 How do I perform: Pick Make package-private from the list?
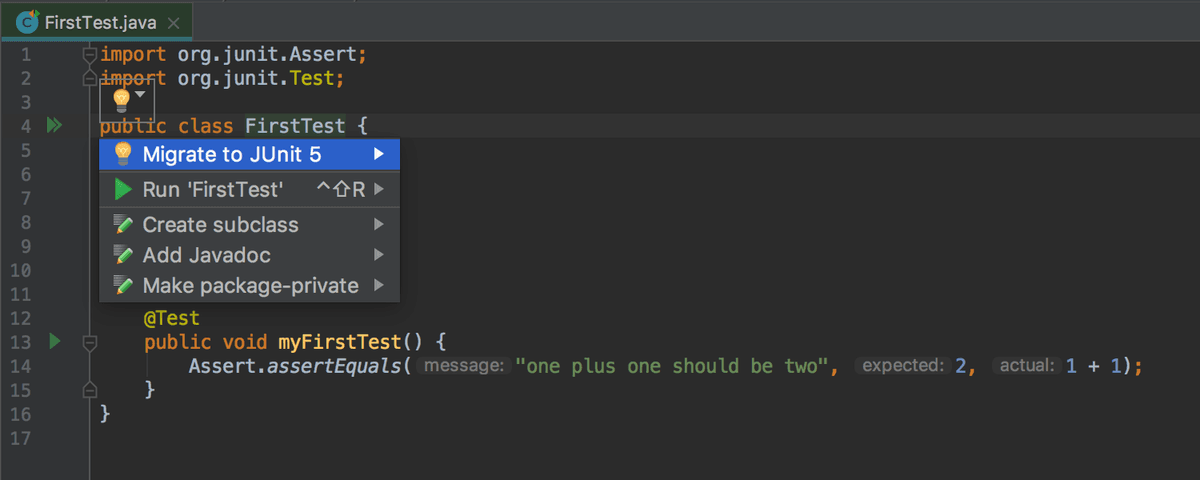click(250, 286)
